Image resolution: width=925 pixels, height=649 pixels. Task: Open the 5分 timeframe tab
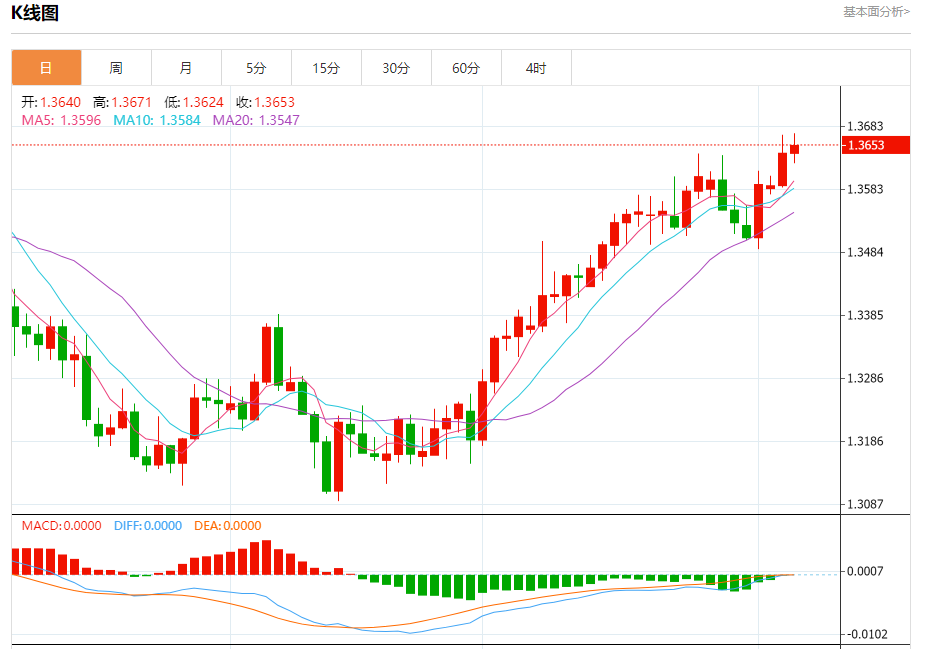[x=256, y=68]
